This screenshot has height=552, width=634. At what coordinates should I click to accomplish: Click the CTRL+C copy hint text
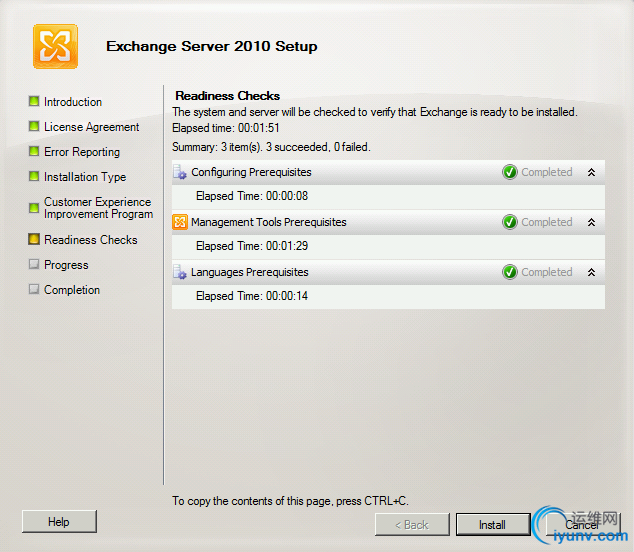pyautogui.click(x=290, y=501)
